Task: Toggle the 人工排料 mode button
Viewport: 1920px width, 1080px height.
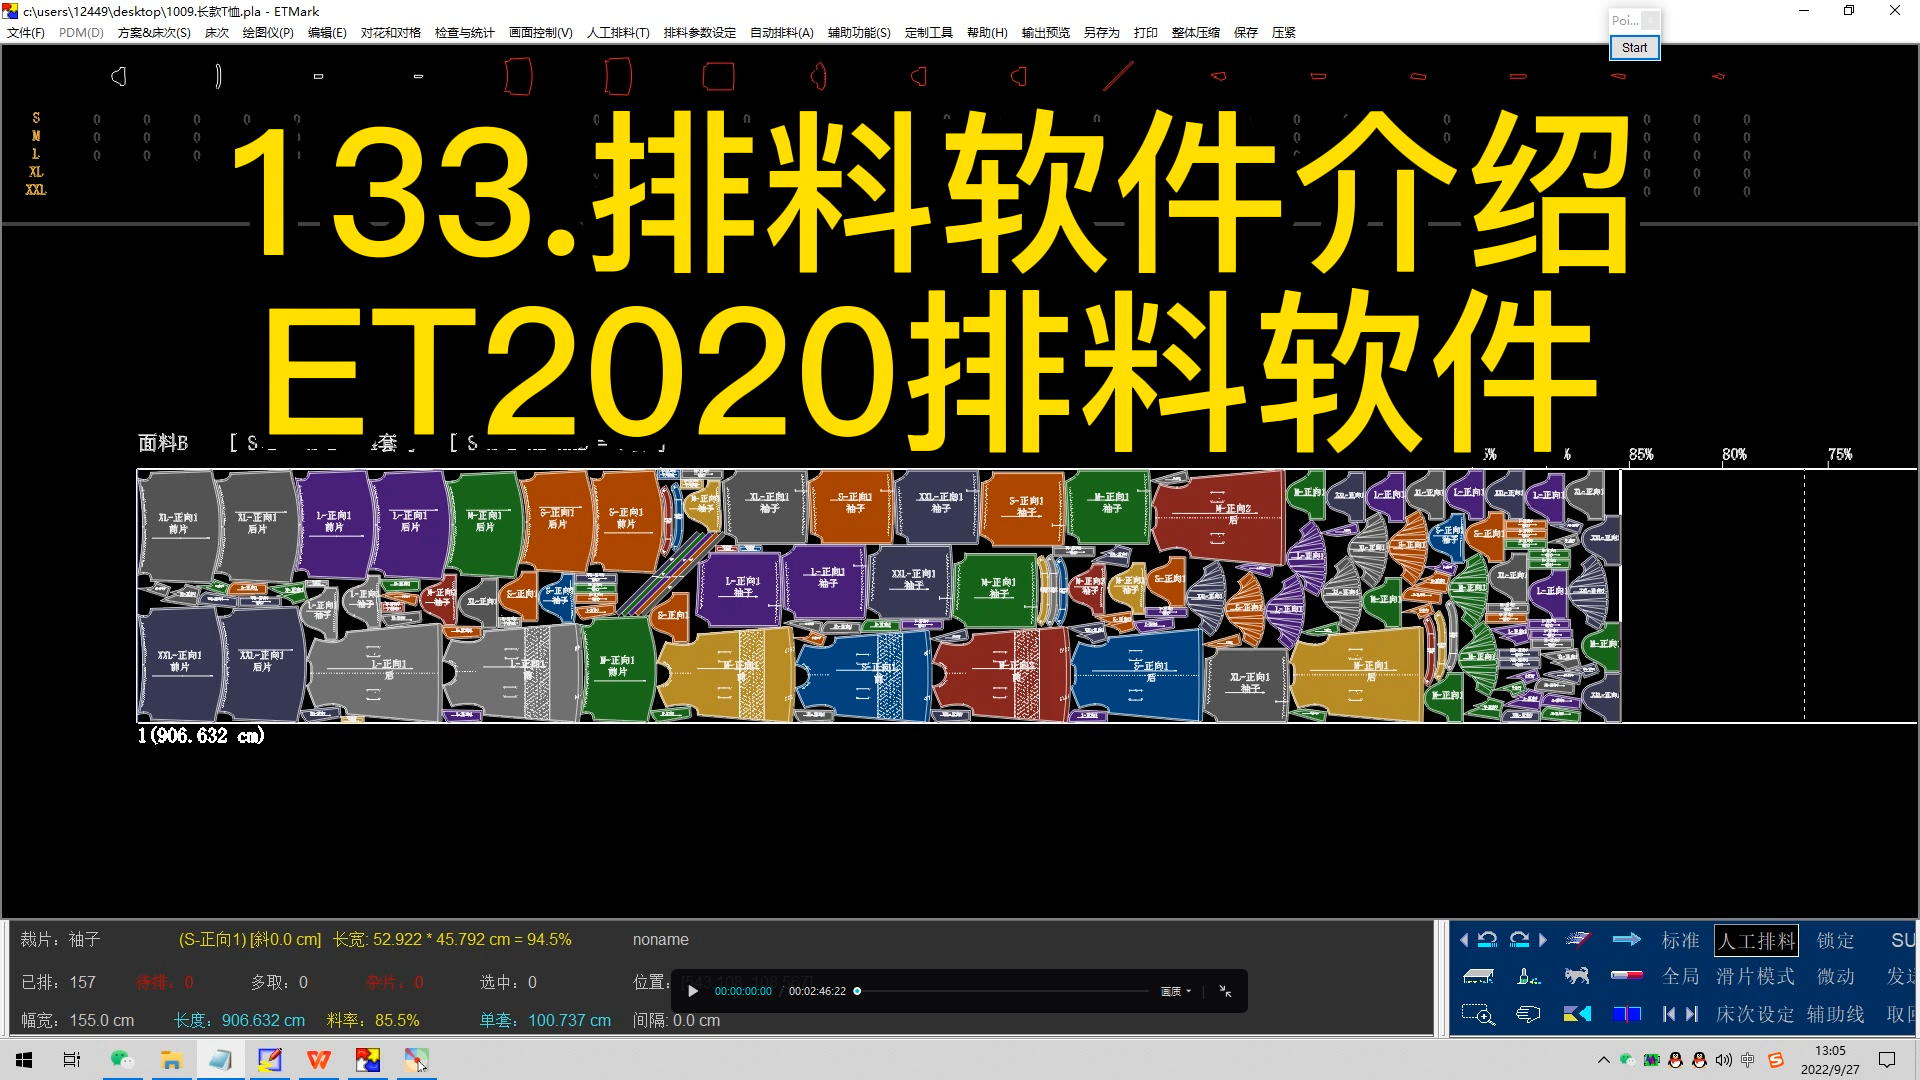Action: 1756,940
